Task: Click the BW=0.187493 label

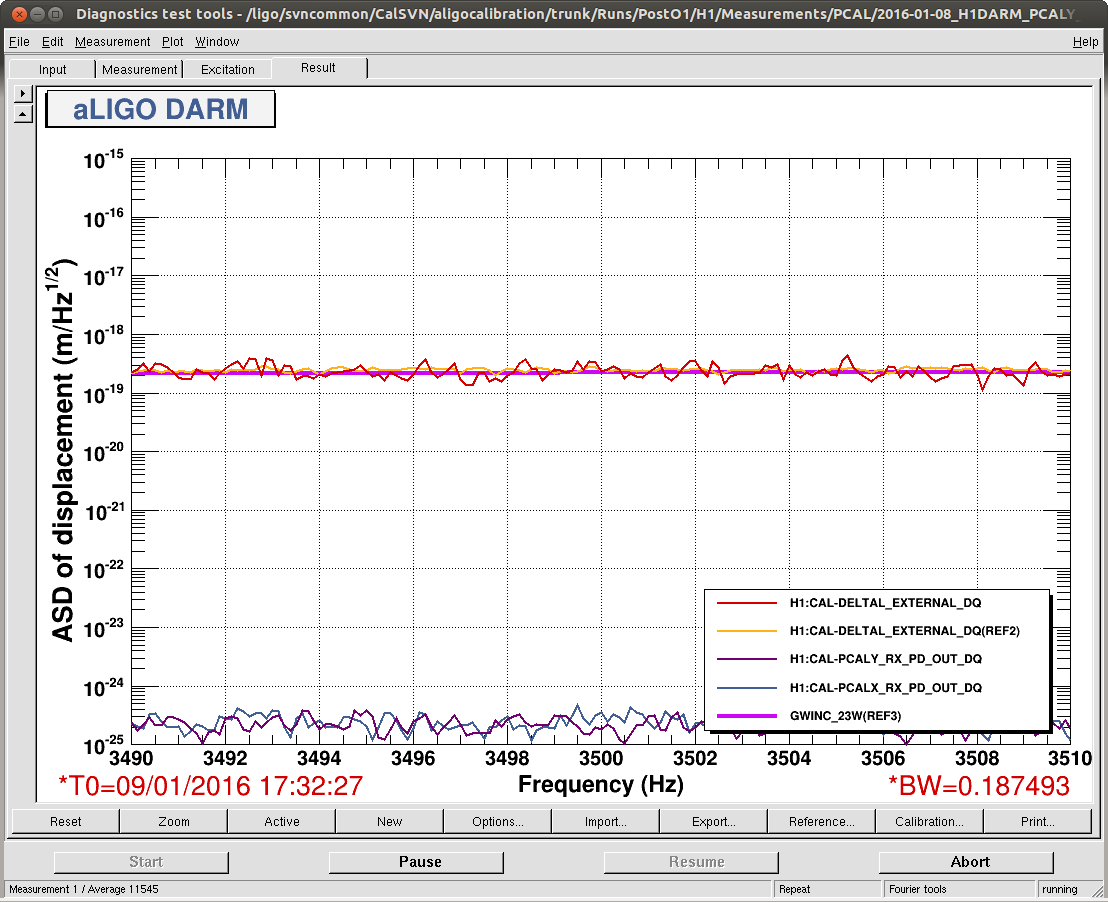Action: [x=979, y=786]
